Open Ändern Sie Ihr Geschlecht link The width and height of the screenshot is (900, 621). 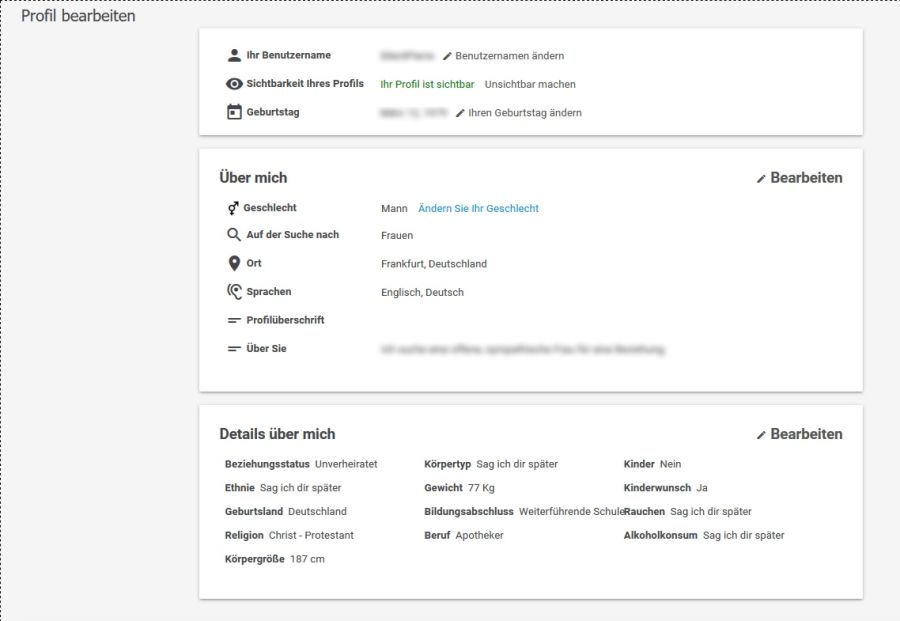coord(478,209)
